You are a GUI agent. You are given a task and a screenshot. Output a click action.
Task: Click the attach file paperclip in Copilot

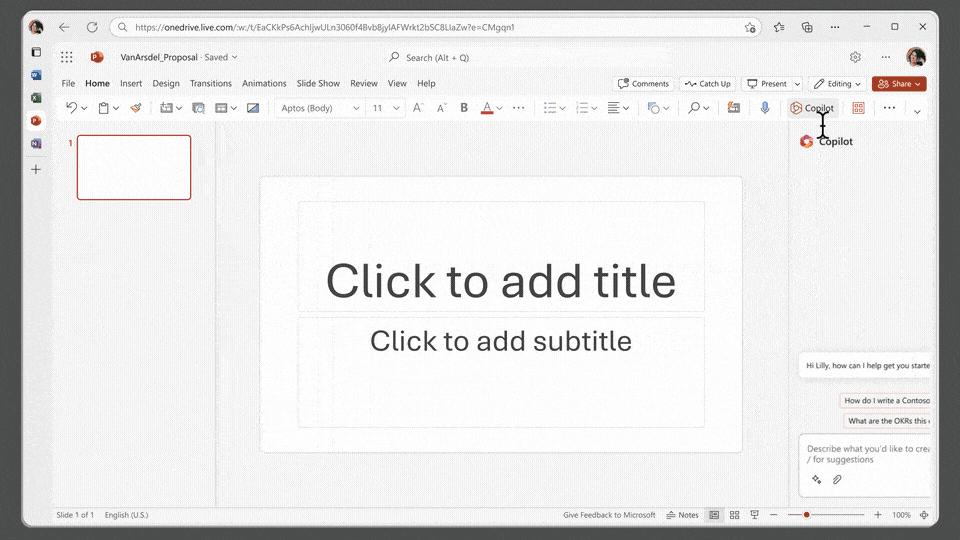[x=837, y=480]
